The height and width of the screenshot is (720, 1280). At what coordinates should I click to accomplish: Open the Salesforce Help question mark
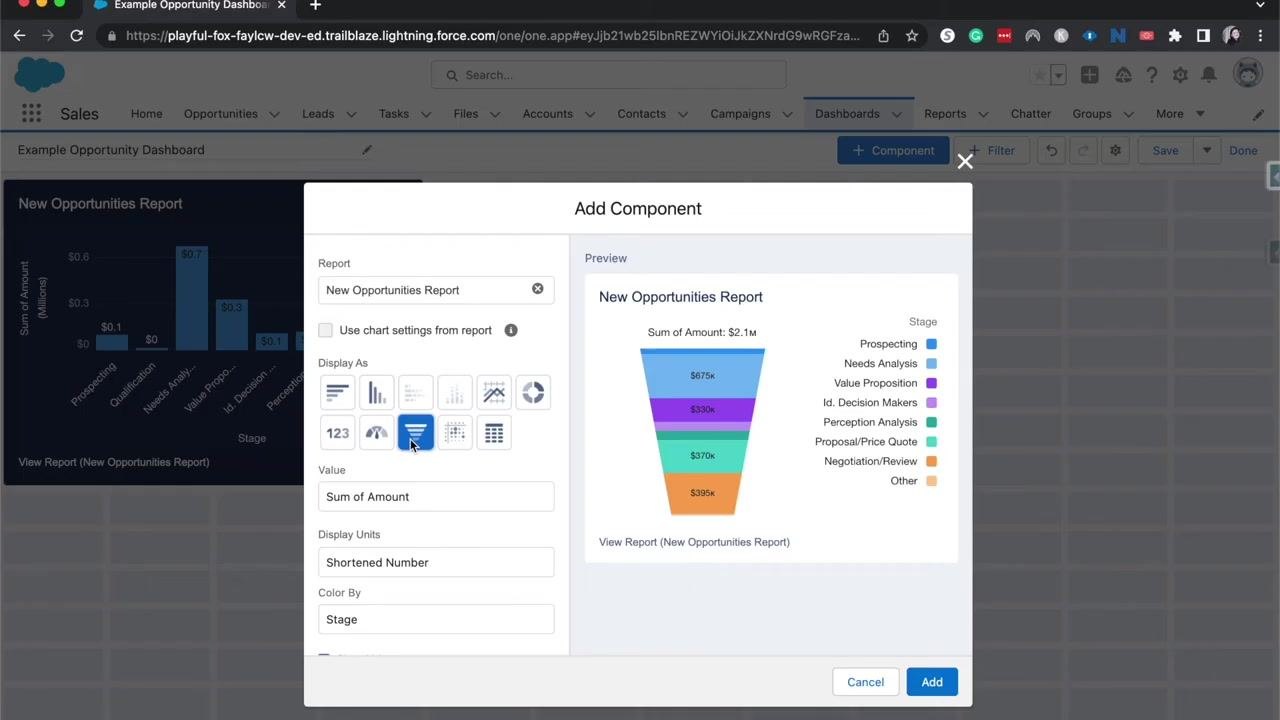(x=1152, y=75)
